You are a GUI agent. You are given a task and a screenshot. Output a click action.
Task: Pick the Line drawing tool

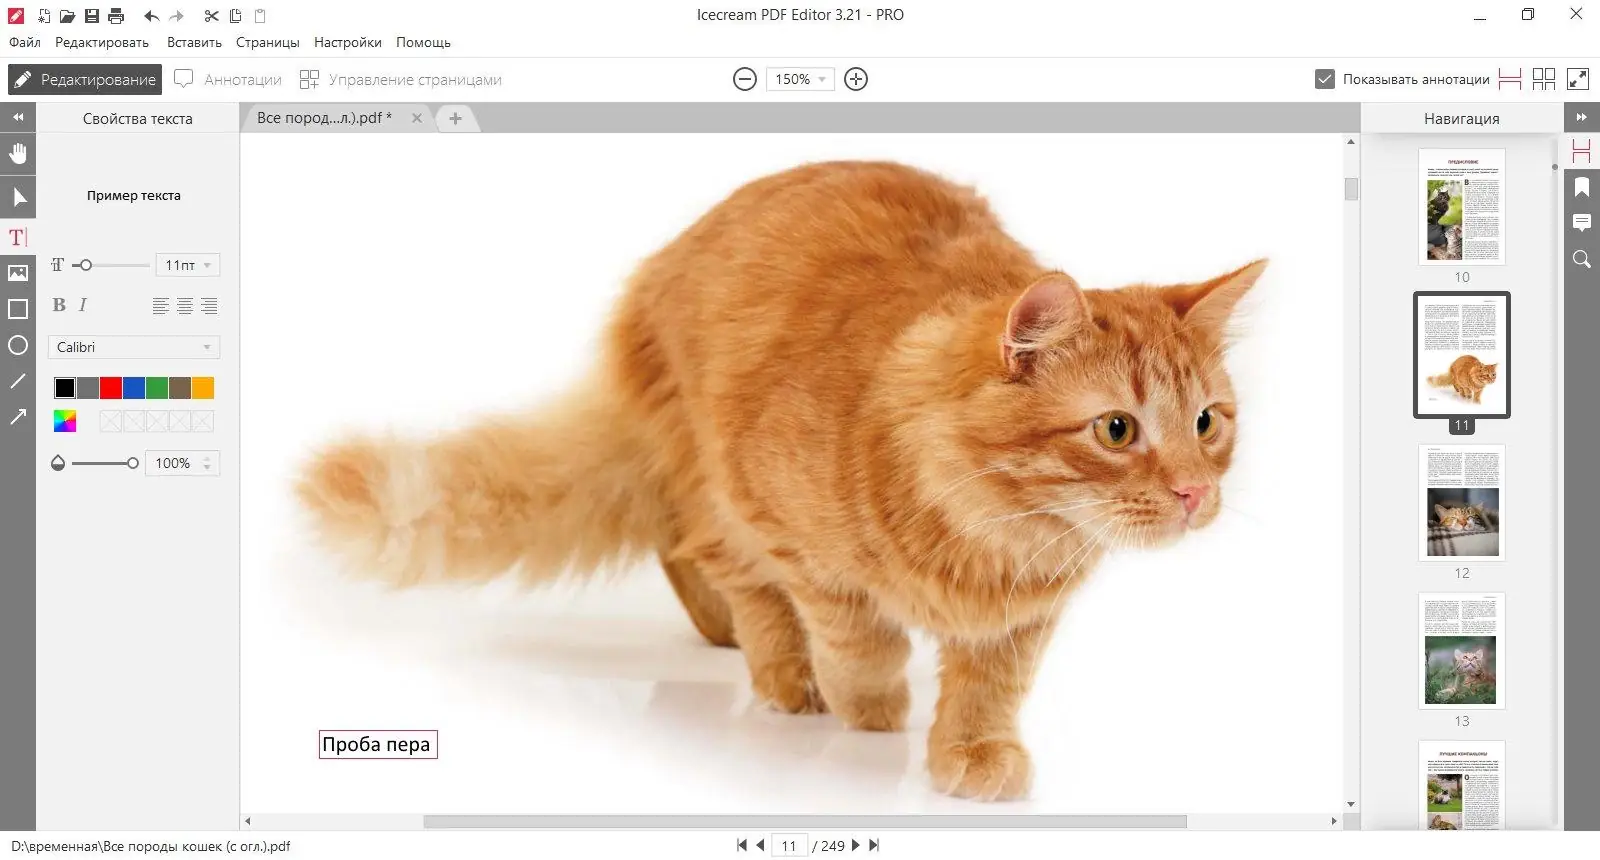point(18,381)
